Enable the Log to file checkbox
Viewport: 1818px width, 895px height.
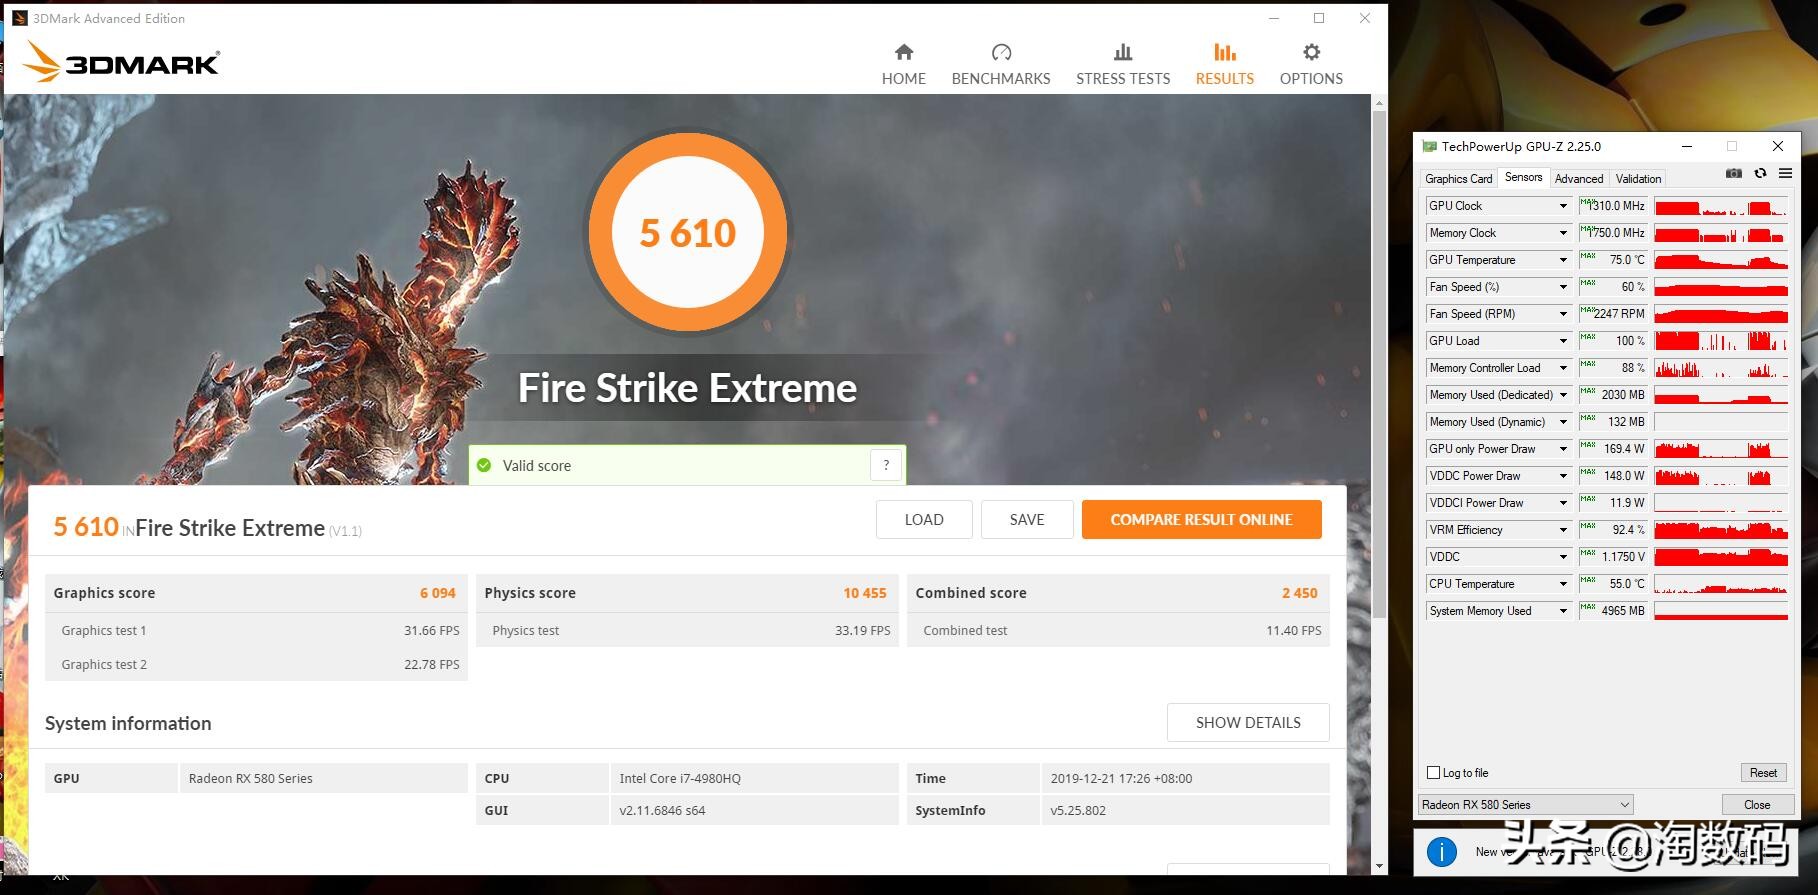1433,772
